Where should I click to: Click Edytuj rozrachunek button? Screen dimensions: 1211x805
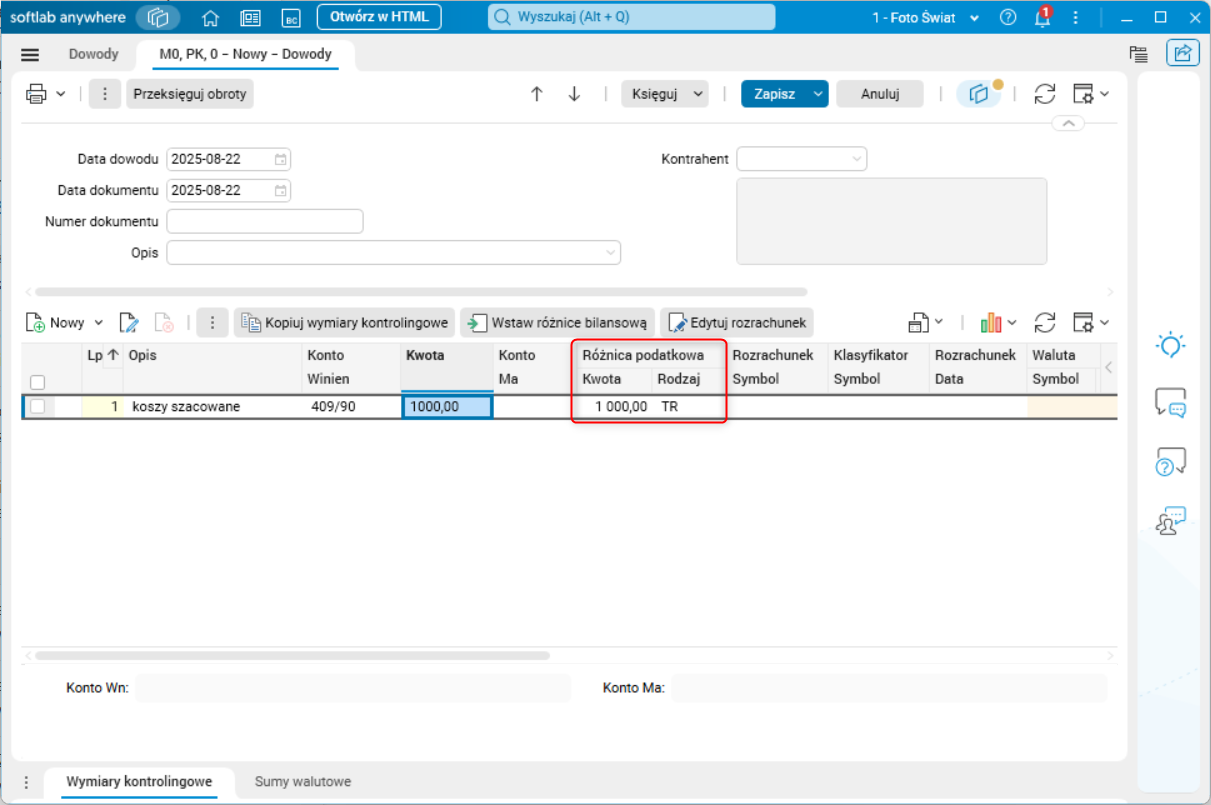point(736,323)
